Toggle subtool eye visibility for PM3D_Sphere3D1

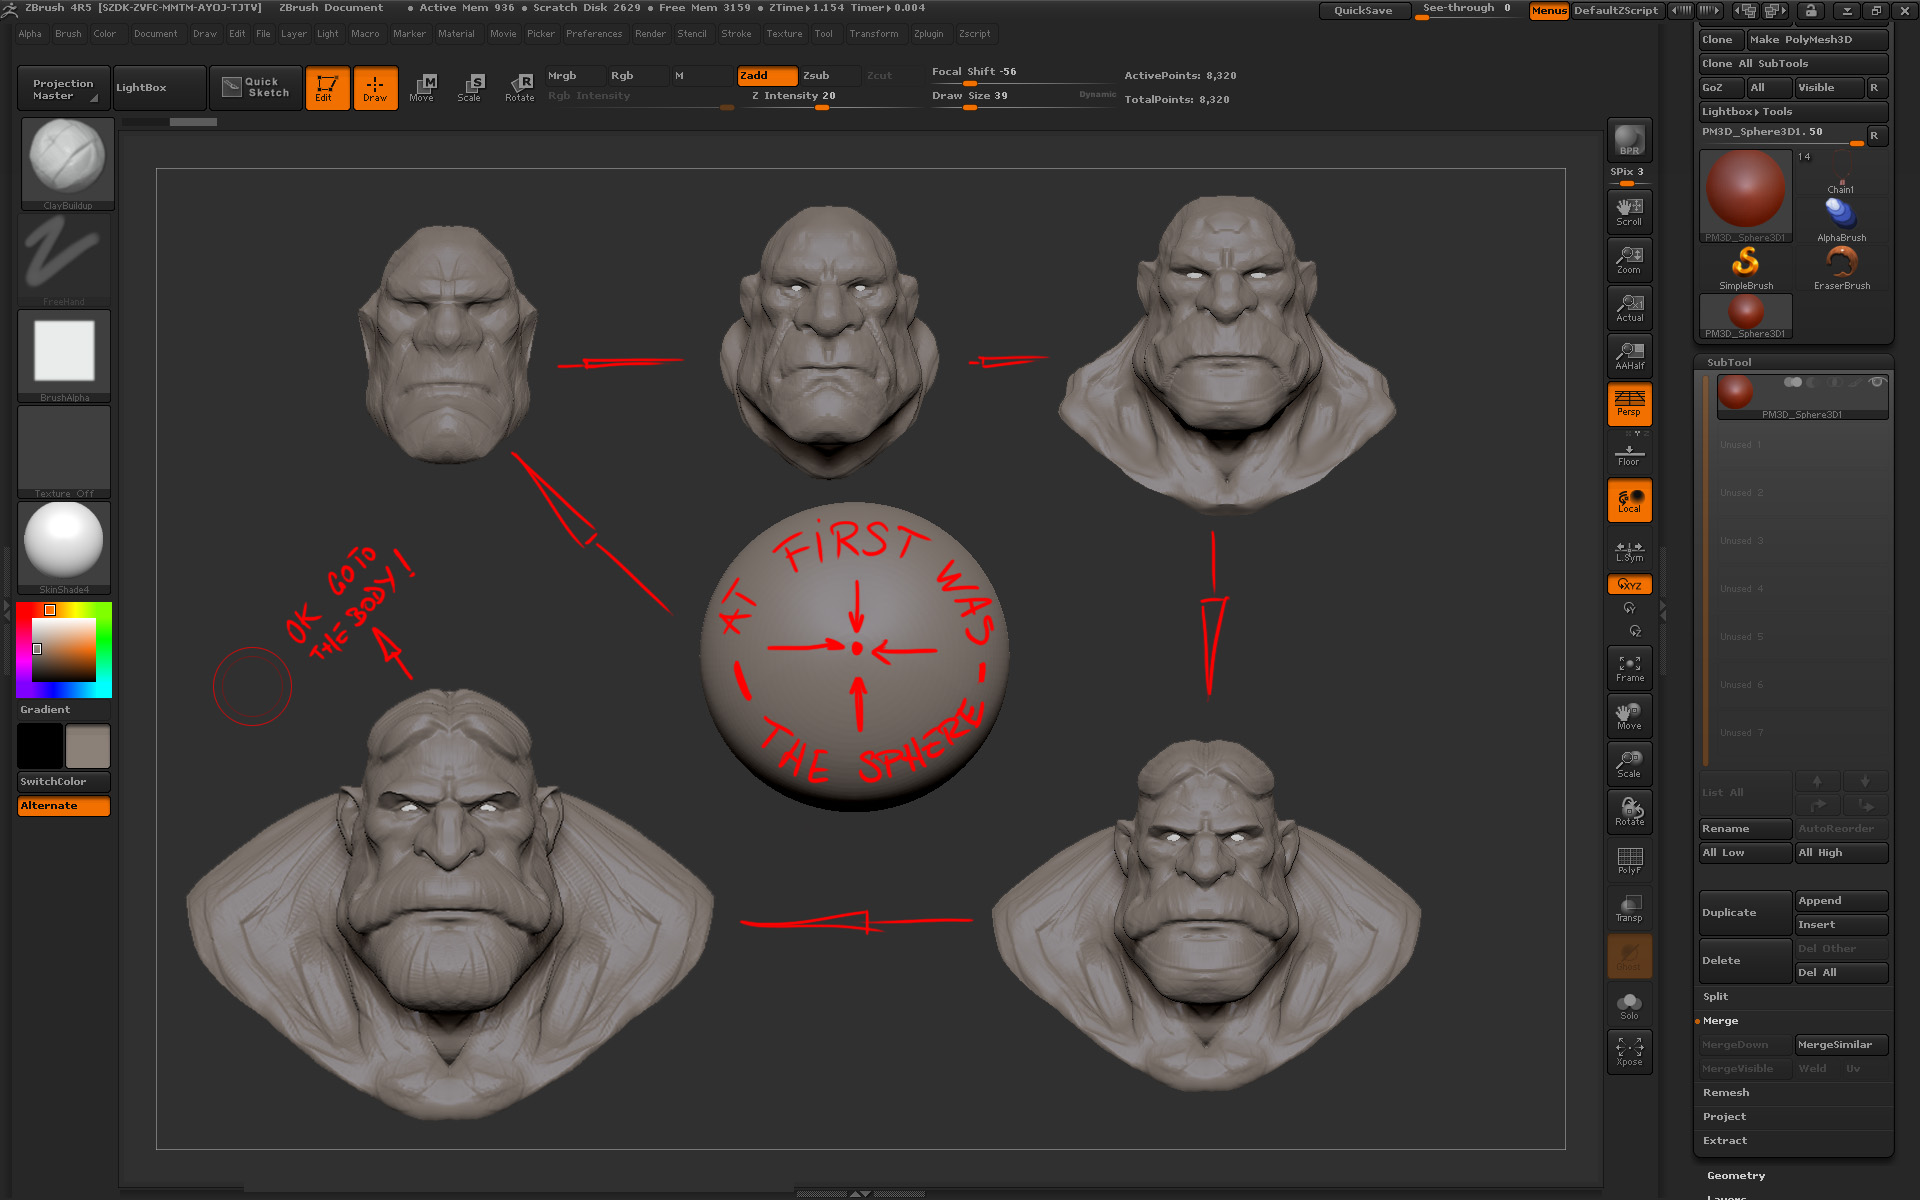[1877, 382]
